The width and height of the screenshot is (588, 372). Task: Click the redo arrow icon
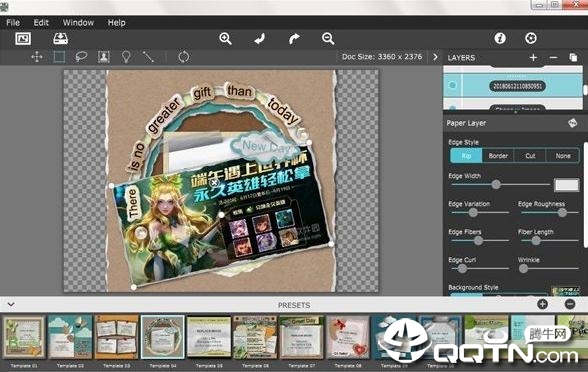[294, 39]
